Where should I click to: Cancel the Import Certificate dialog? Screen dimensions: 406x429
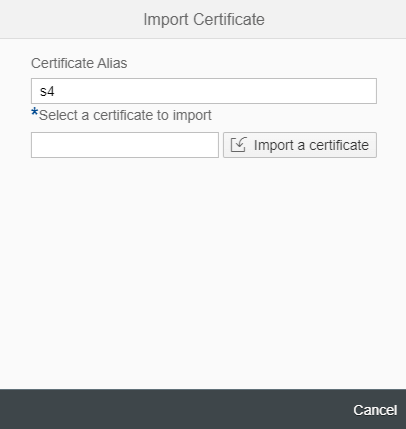click(375, 410)
